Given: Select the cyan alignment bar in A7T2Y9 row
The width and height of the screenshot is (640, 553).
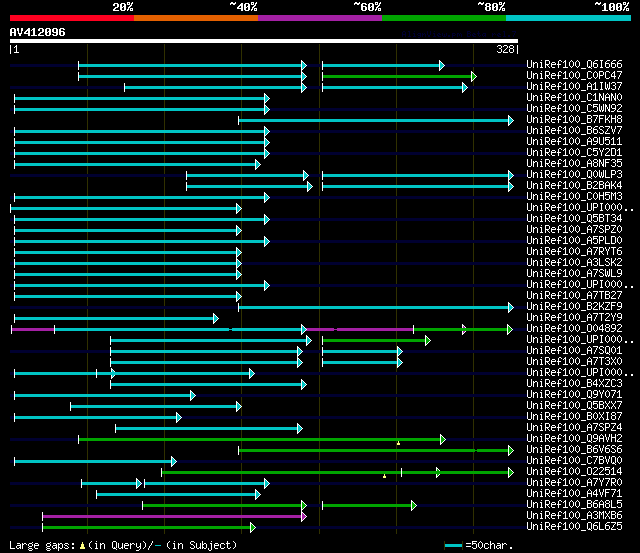Looking at the screenshot, I should click(x=116, y=318).
